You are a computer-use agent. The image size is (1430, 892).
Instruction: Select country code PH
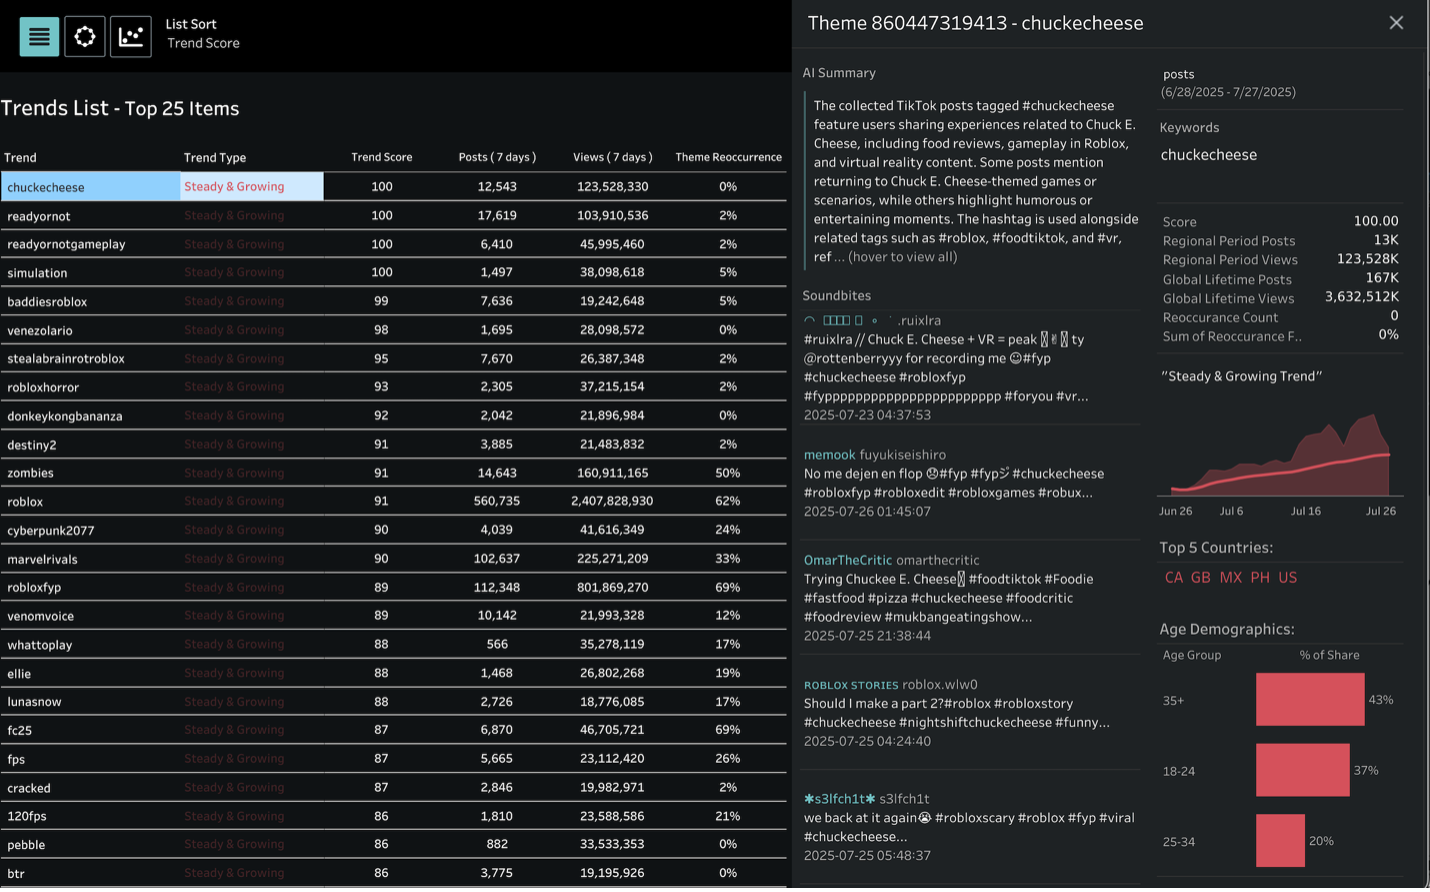(x=1260, y=578)
